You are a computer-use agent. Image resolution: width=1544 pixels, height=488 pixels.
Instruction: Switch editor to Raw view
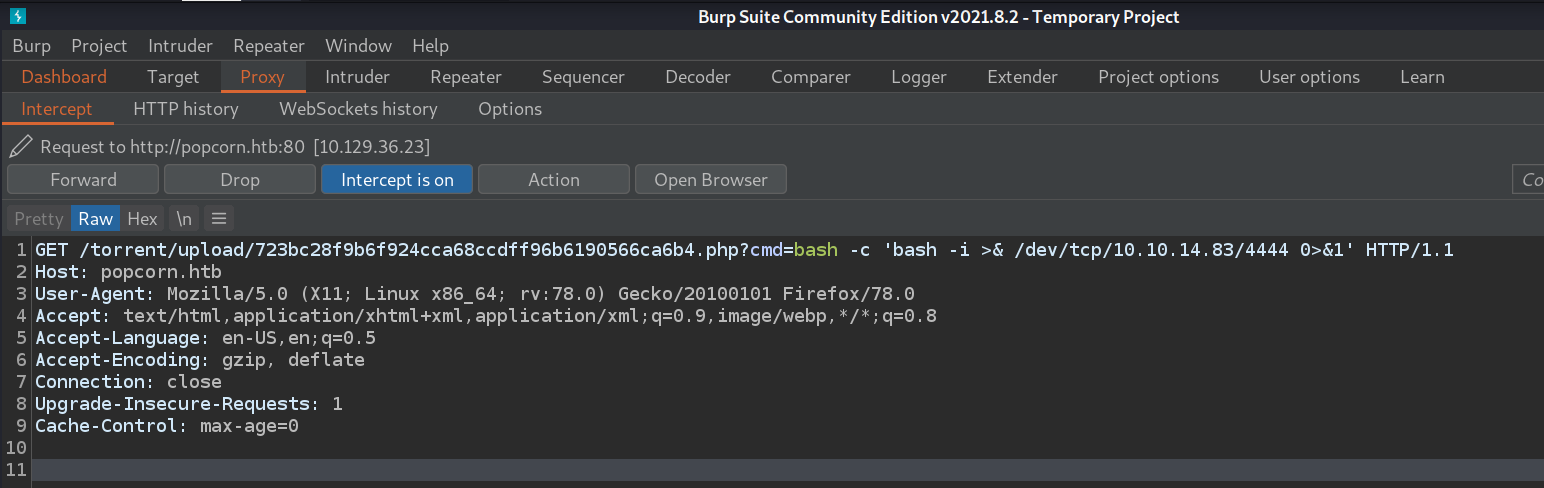96,218
